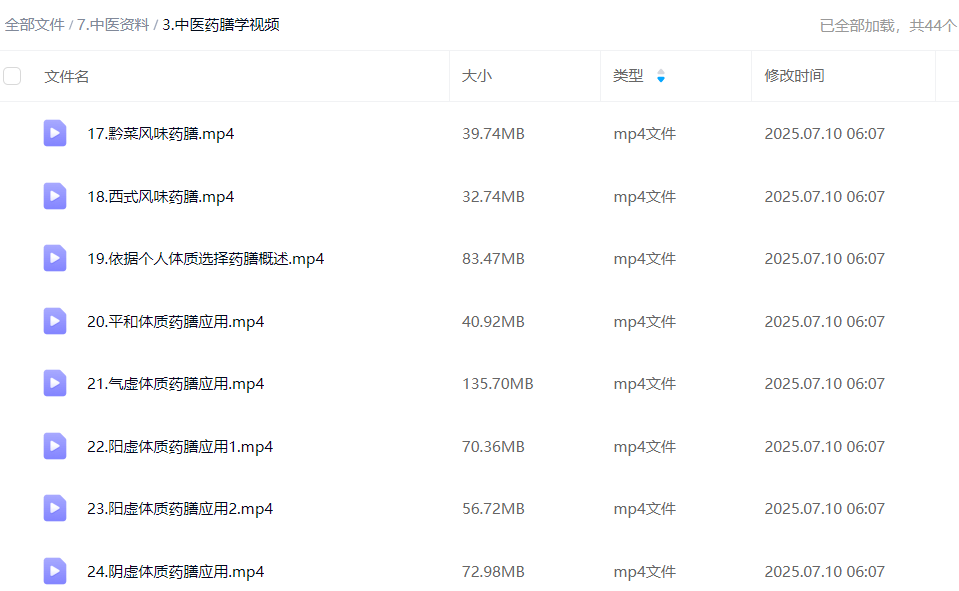This screenshot has width=959, height=591.
Task: Click the 135.70MB size cell
Action: 497,384
